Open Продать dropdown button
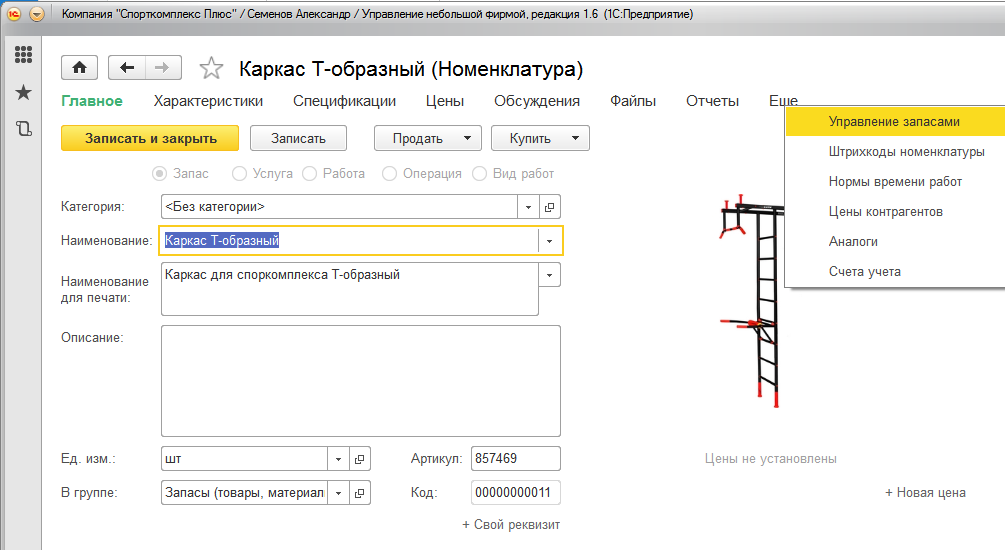The image size is (1005, 550). tap(428, 138)
